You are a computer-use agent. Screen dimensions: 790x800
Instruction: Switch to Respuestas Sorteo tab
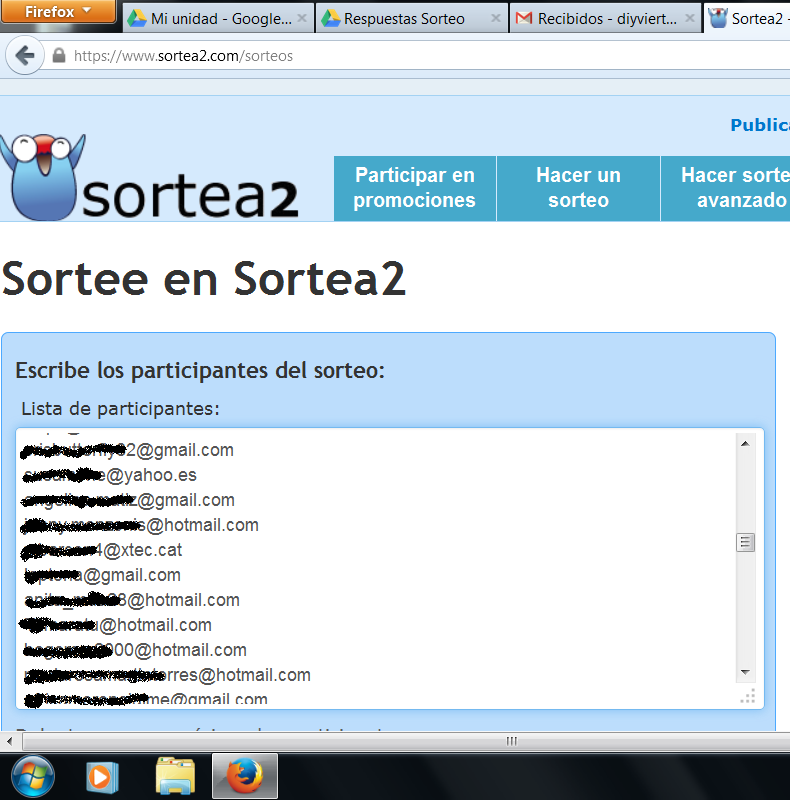412,18
